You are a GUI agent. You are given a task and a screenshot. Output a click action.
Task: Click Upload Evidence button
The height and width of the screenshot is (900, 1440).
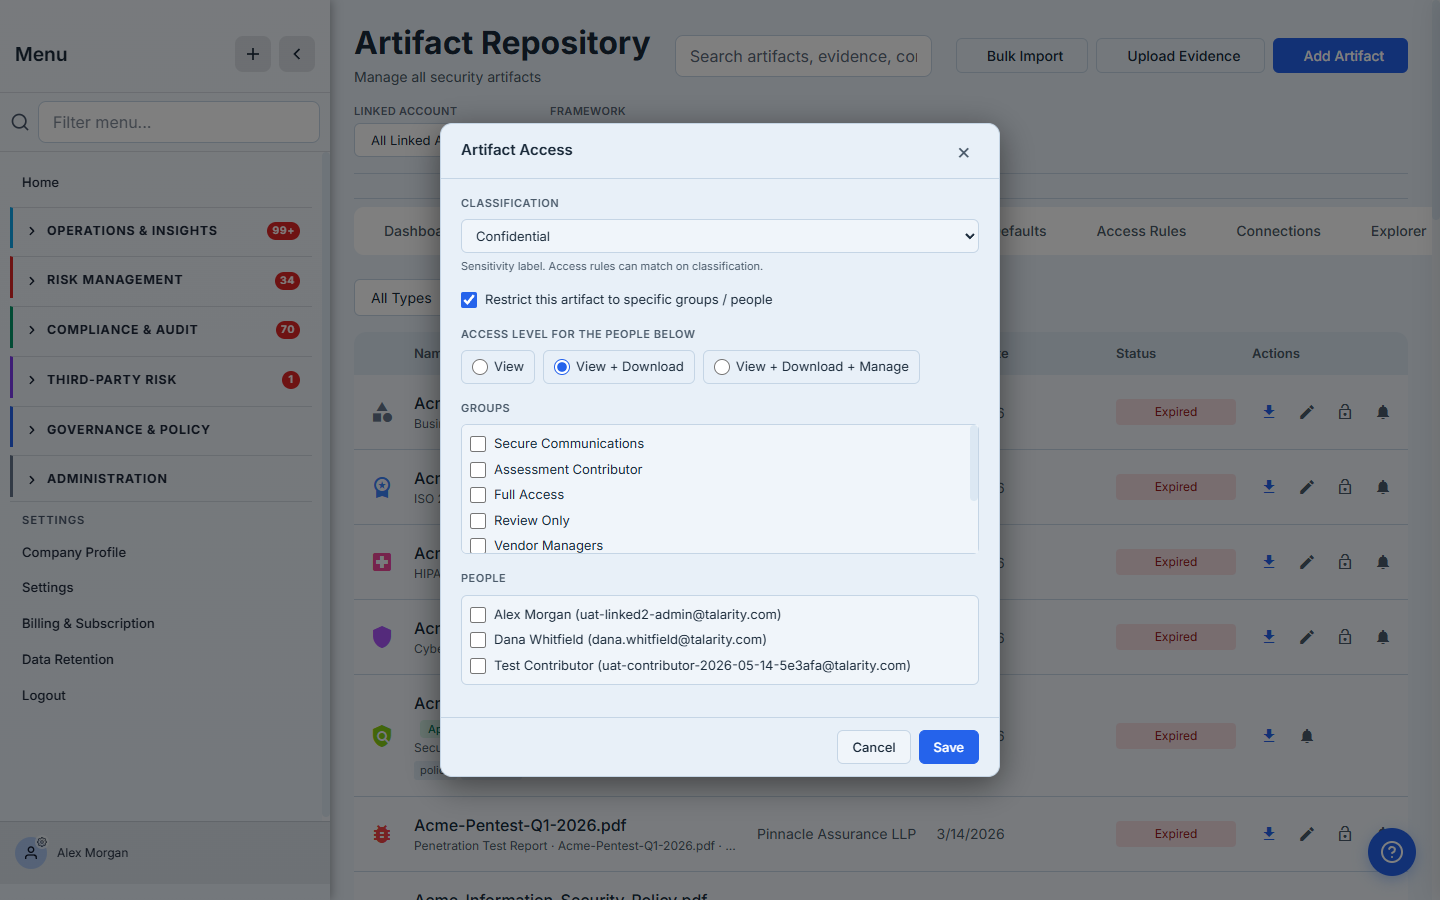[1180, 56]
